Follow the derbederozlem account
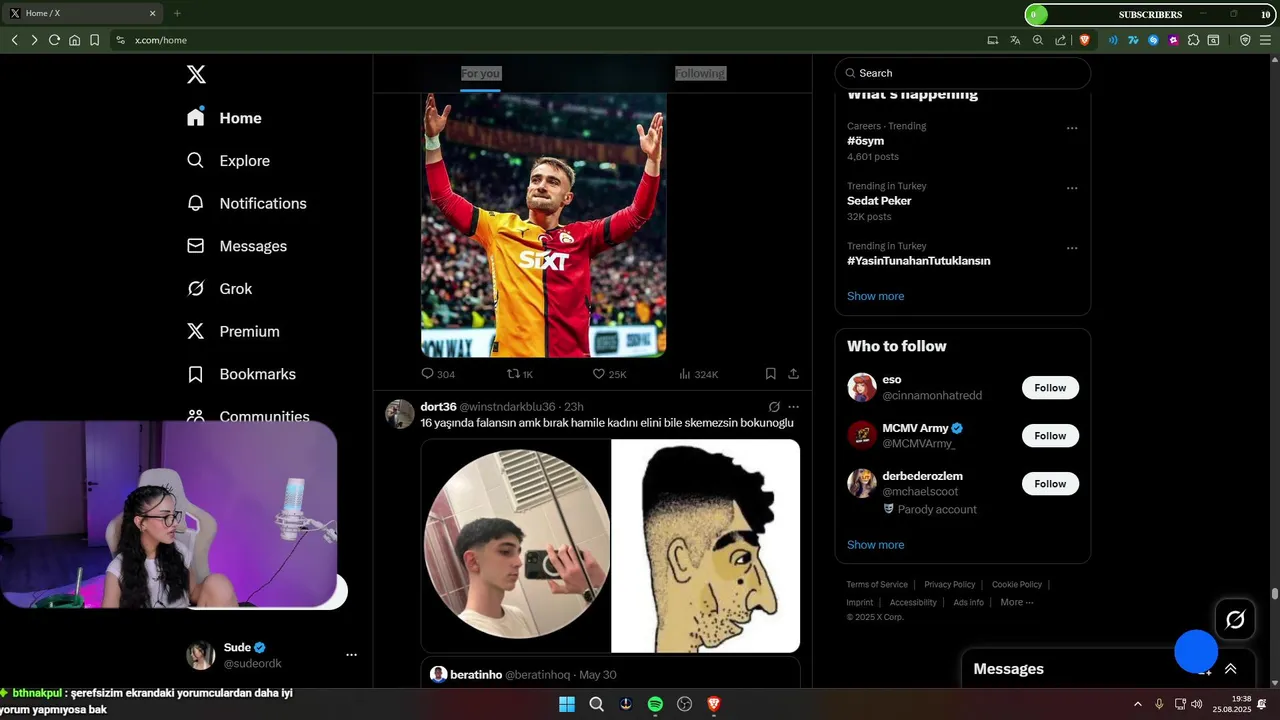 point(1050,484)
